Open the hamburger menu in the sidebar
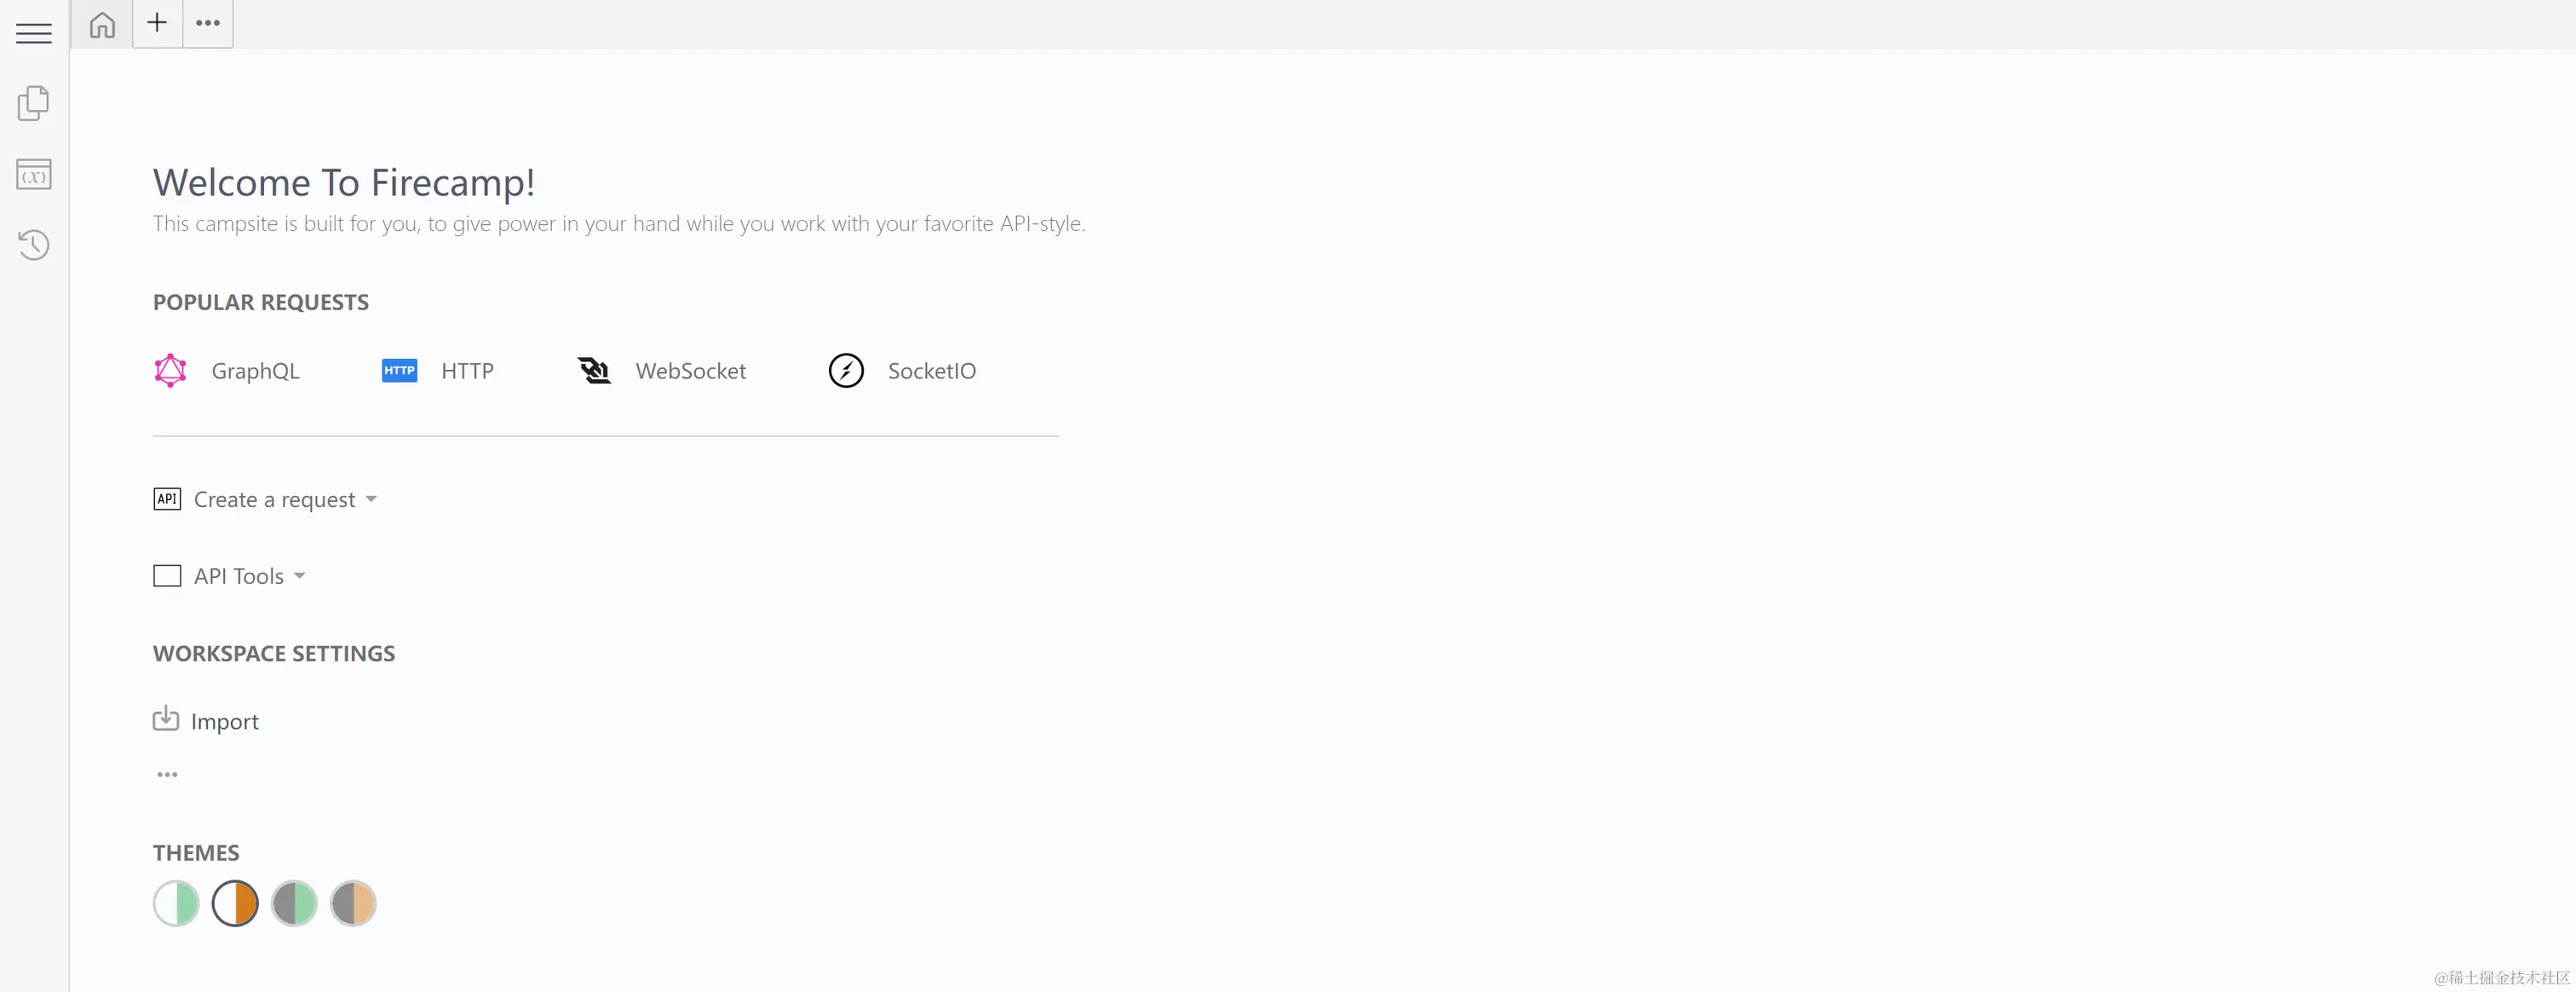This screenshot has width=2576, height=992. click(x=33, y=33)
